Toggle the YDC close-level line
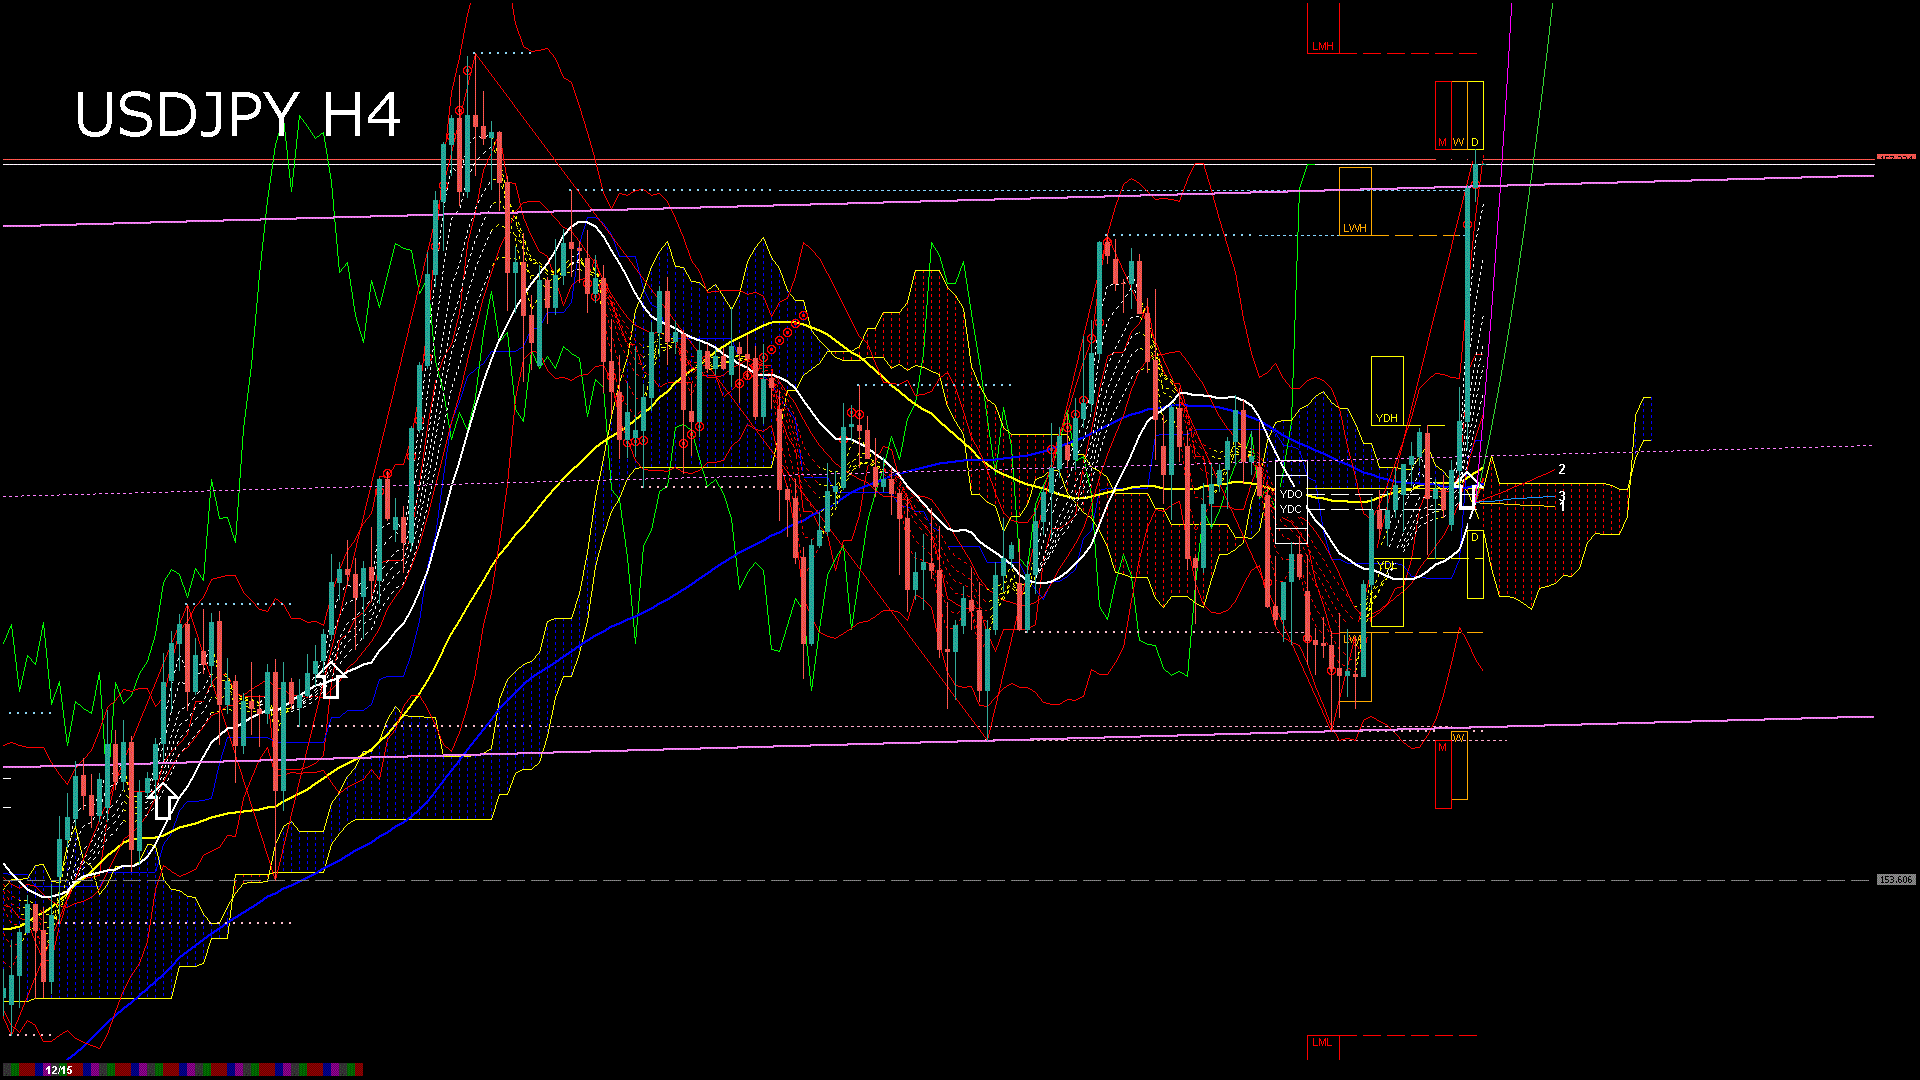The image size is (1920, 1080). point(1291,509)
